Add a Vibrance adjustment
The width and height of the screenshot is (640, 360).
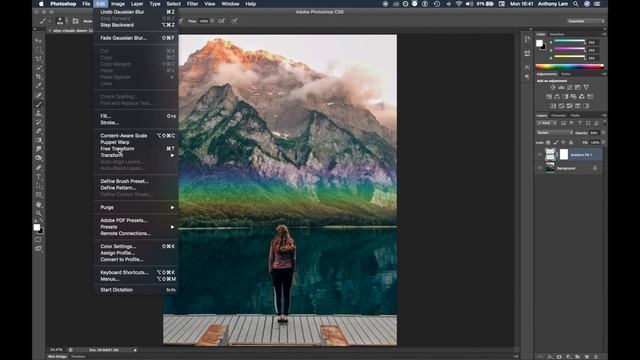(x=586, y=87)
